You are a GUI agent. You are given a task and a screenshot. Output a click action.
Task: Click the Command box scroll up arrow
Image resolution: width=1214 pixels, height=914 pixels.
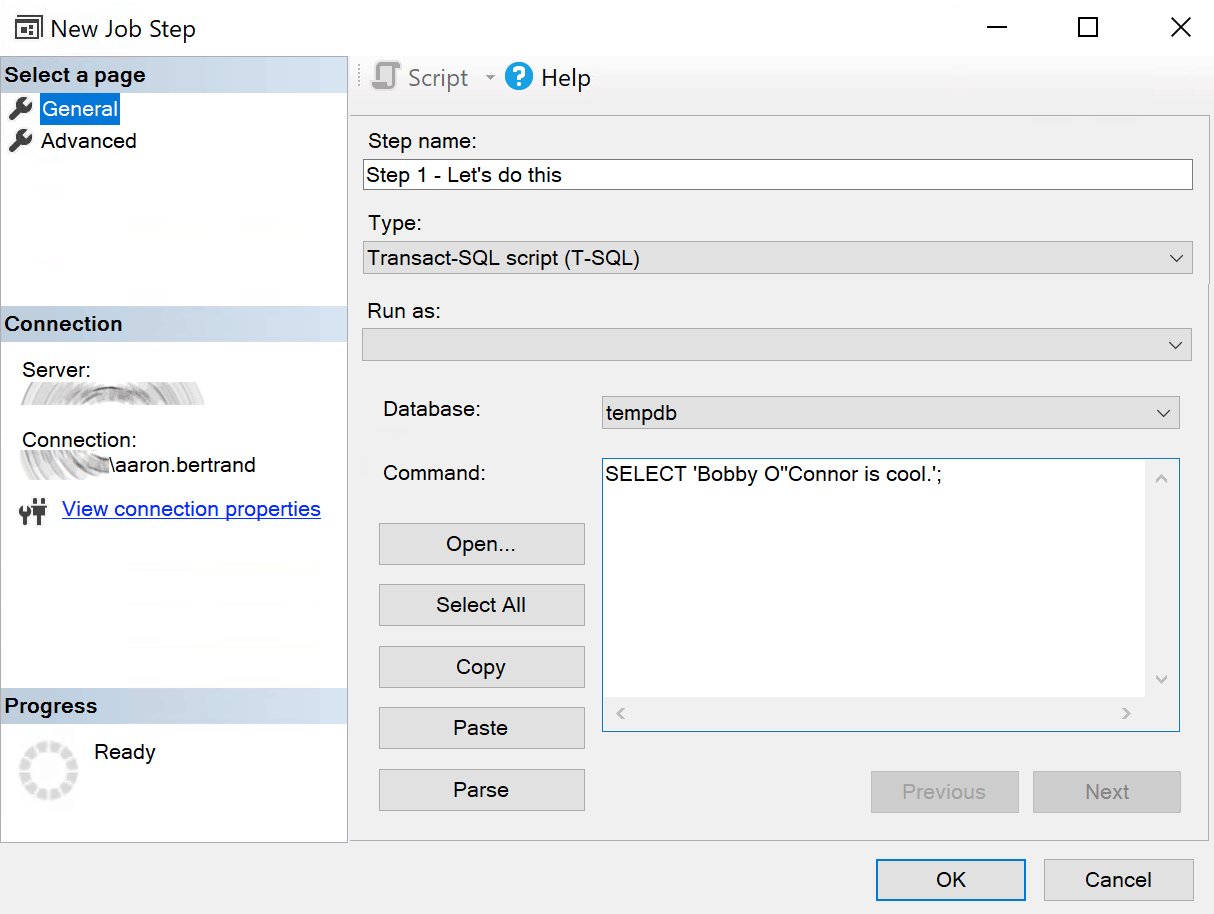tap(1161, 479)
